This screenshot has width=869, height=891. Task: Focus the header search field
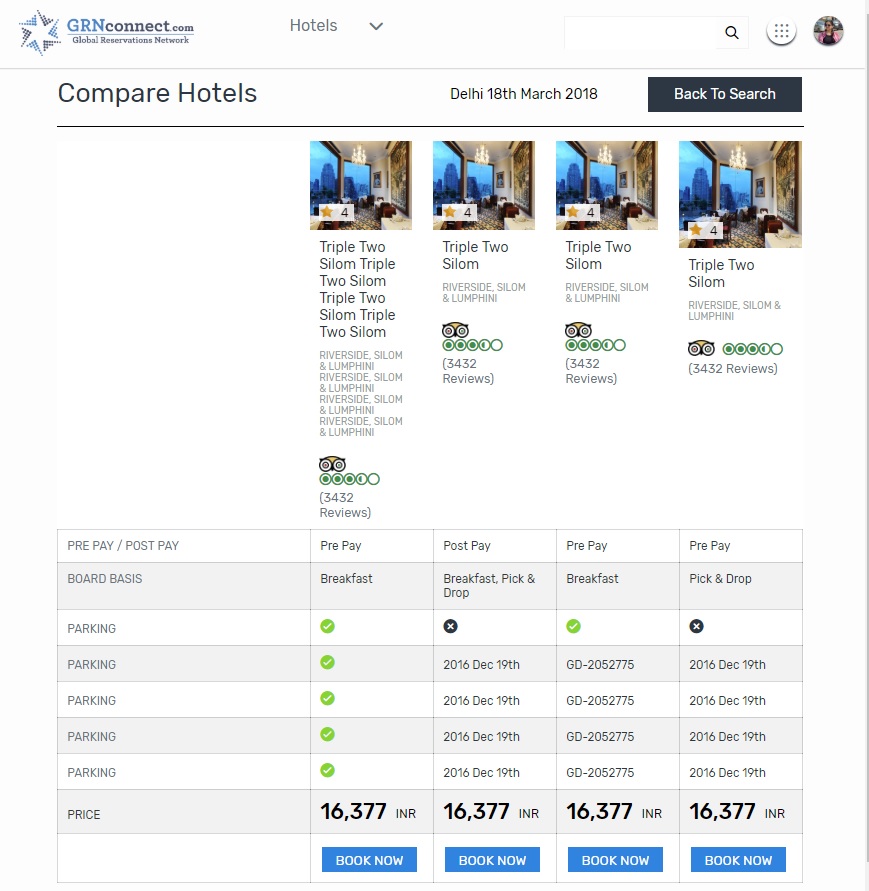639,32
